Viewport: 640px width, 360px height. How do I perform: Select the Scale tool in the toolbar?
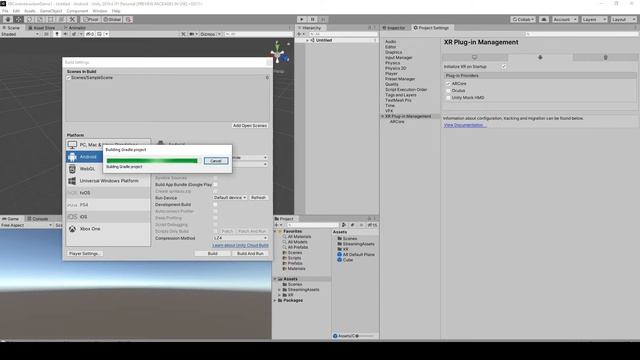pos(40,19)
